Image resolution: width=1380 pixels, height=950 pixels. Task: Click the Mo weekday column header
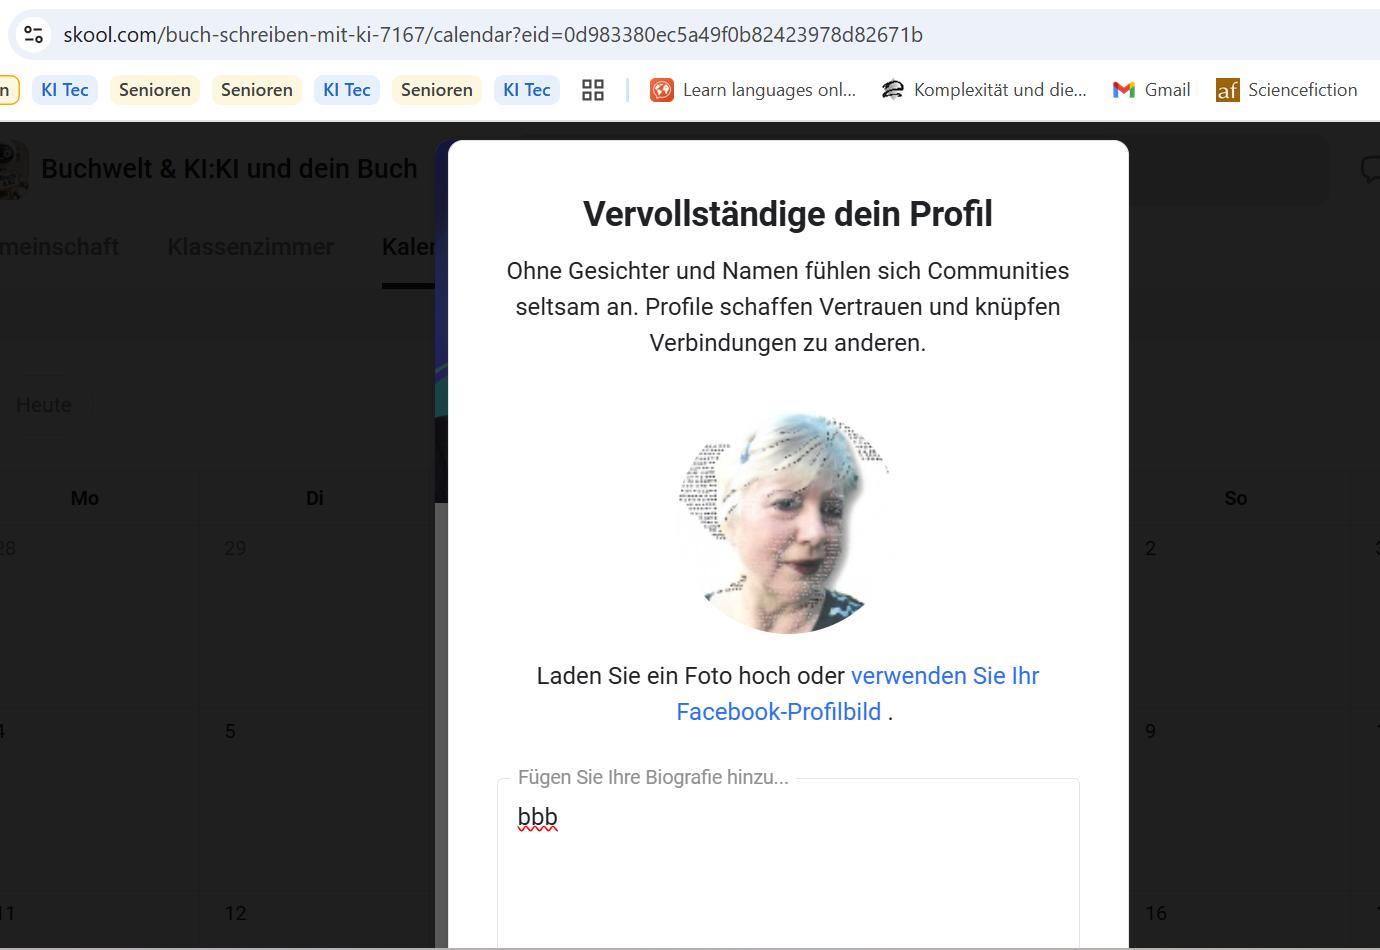click(x=85, y=498)
